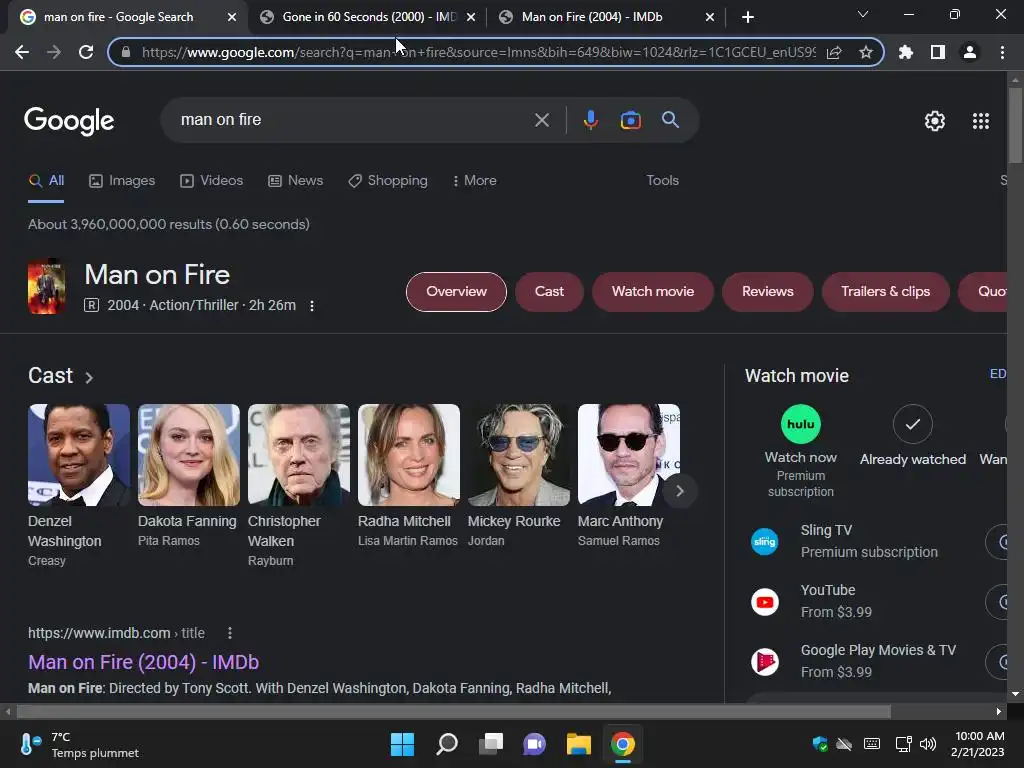The height and width of the screenshot is (768, 1024).
Task: Open the Teams chat taskbar icon
Action: (534, 744)
